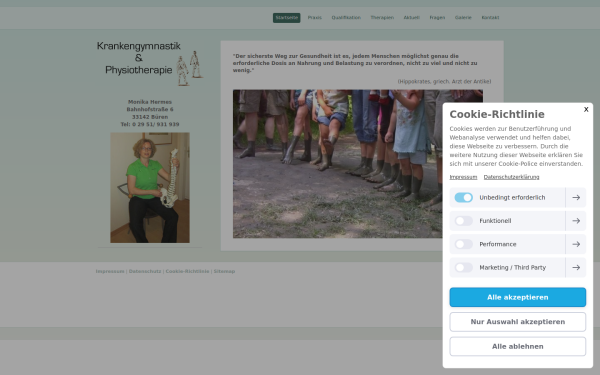Click the Cookie-Richtlinie heading text
The image size is (600, 375).
click(x=497, y=114)
